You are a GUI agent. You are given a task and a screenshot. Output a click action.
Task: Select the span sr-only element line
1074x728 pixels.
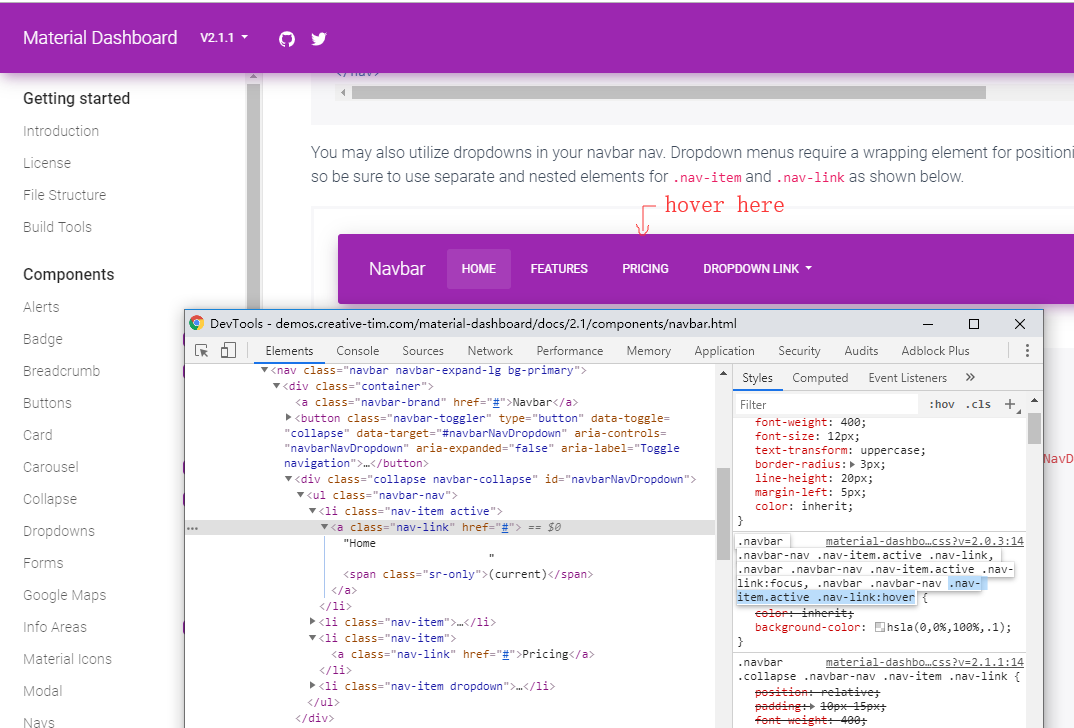coord(468,575)
